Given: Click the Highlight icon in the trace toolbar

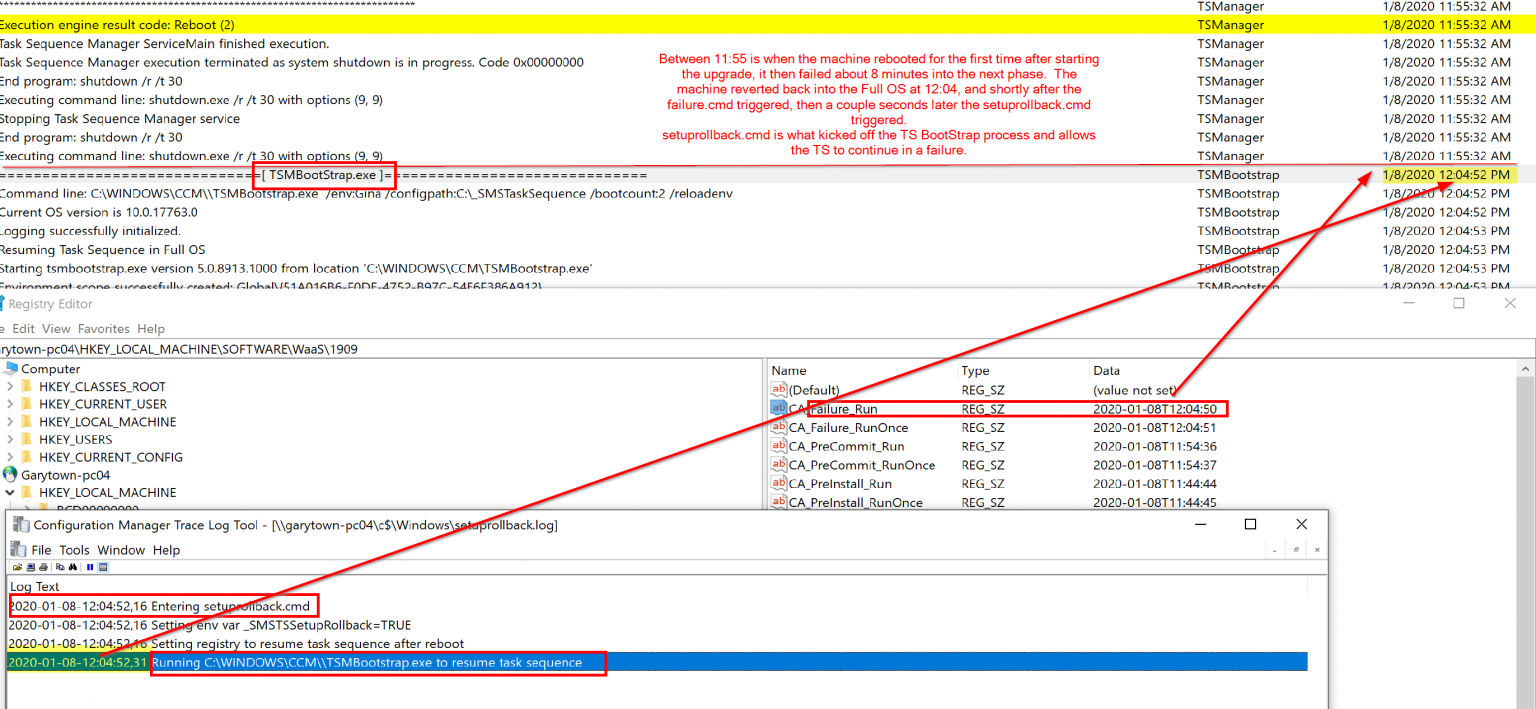Looking at the screenshot, I should [105, 567].
